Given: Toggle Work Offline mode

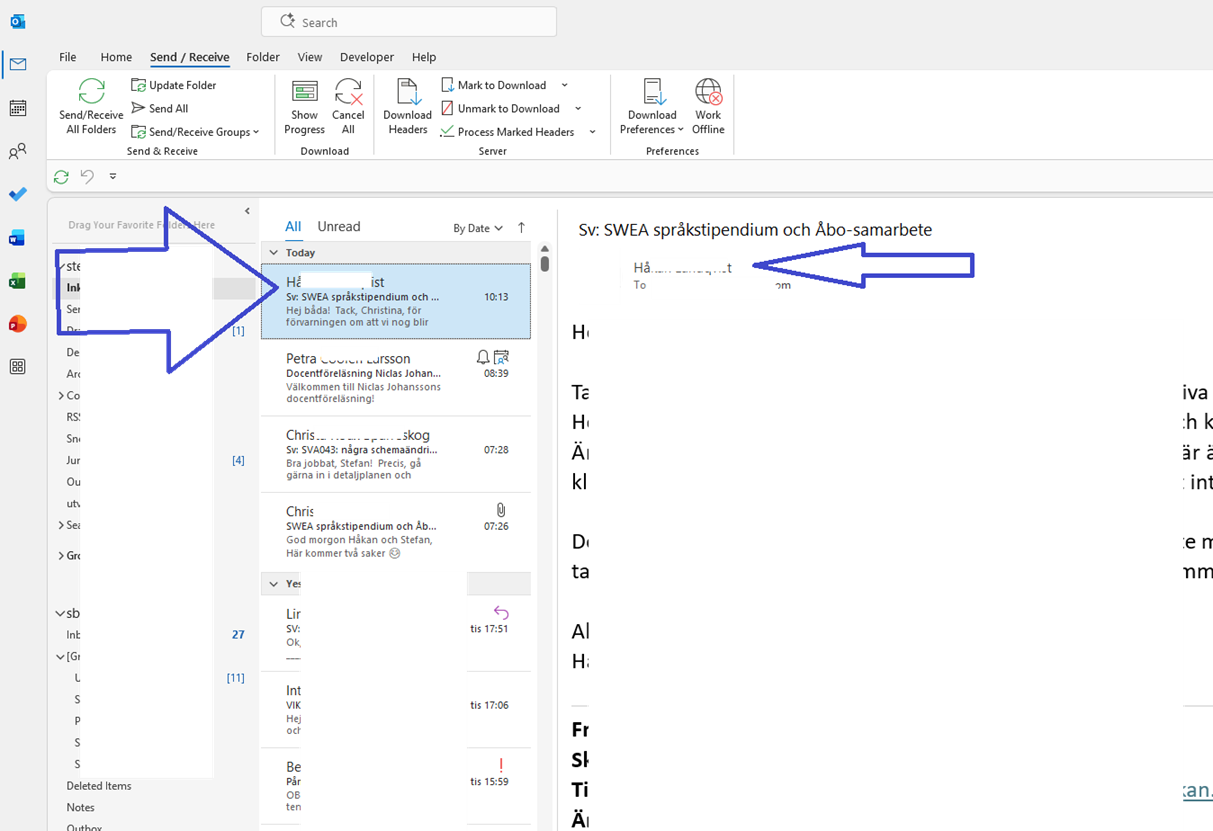Looking at the screenshot, I should 708,106.
